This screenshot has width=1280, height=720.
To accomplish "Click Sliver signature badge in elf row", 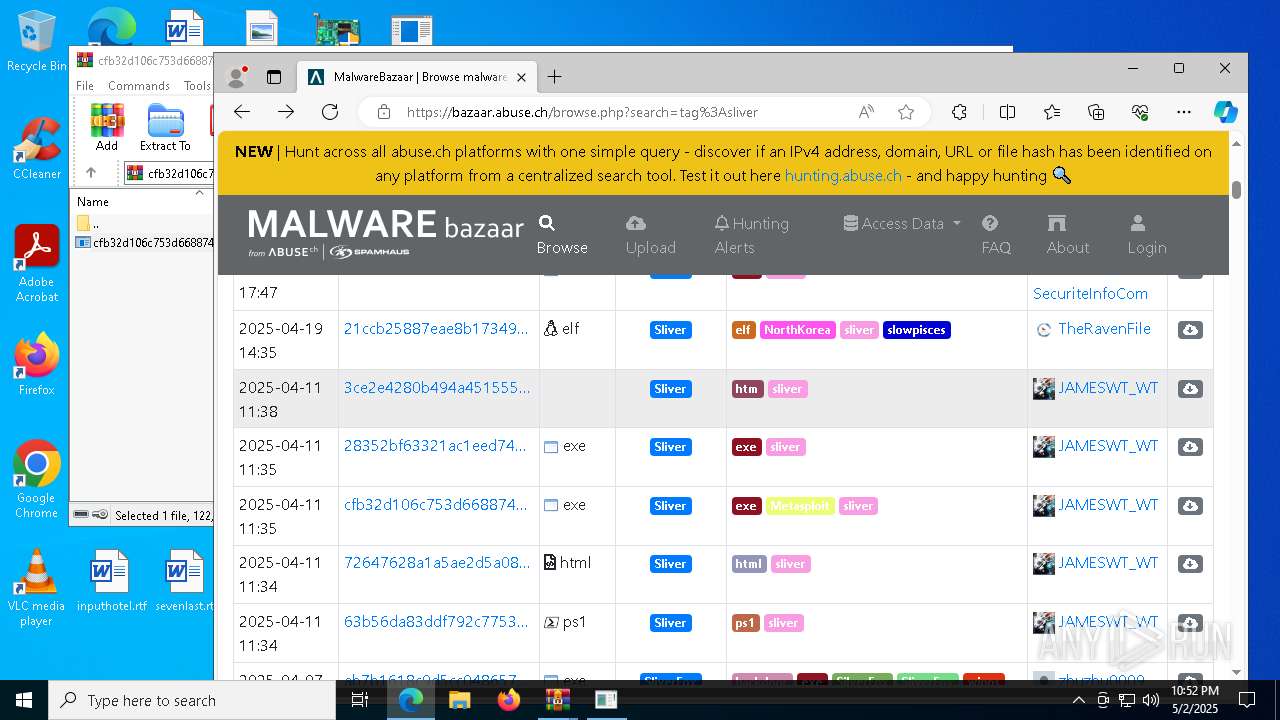I will [670, 330].
